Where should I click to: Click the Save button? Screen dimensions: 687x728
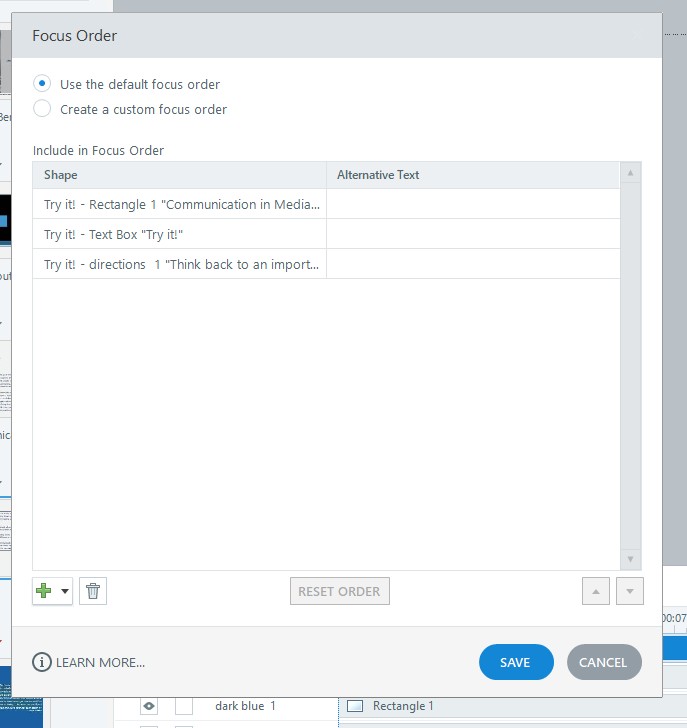(x=516, y=662)
